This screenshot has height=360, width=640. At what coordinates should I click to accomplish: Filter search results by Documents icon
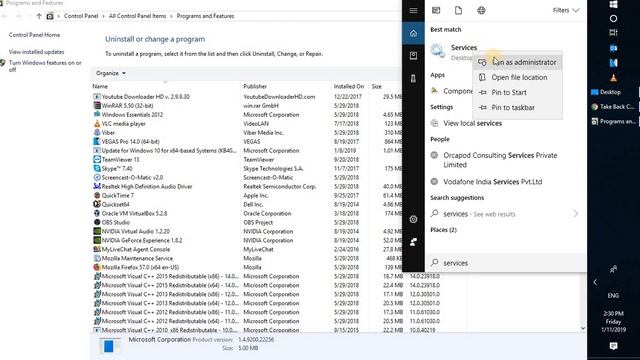[x=458, y=10]
